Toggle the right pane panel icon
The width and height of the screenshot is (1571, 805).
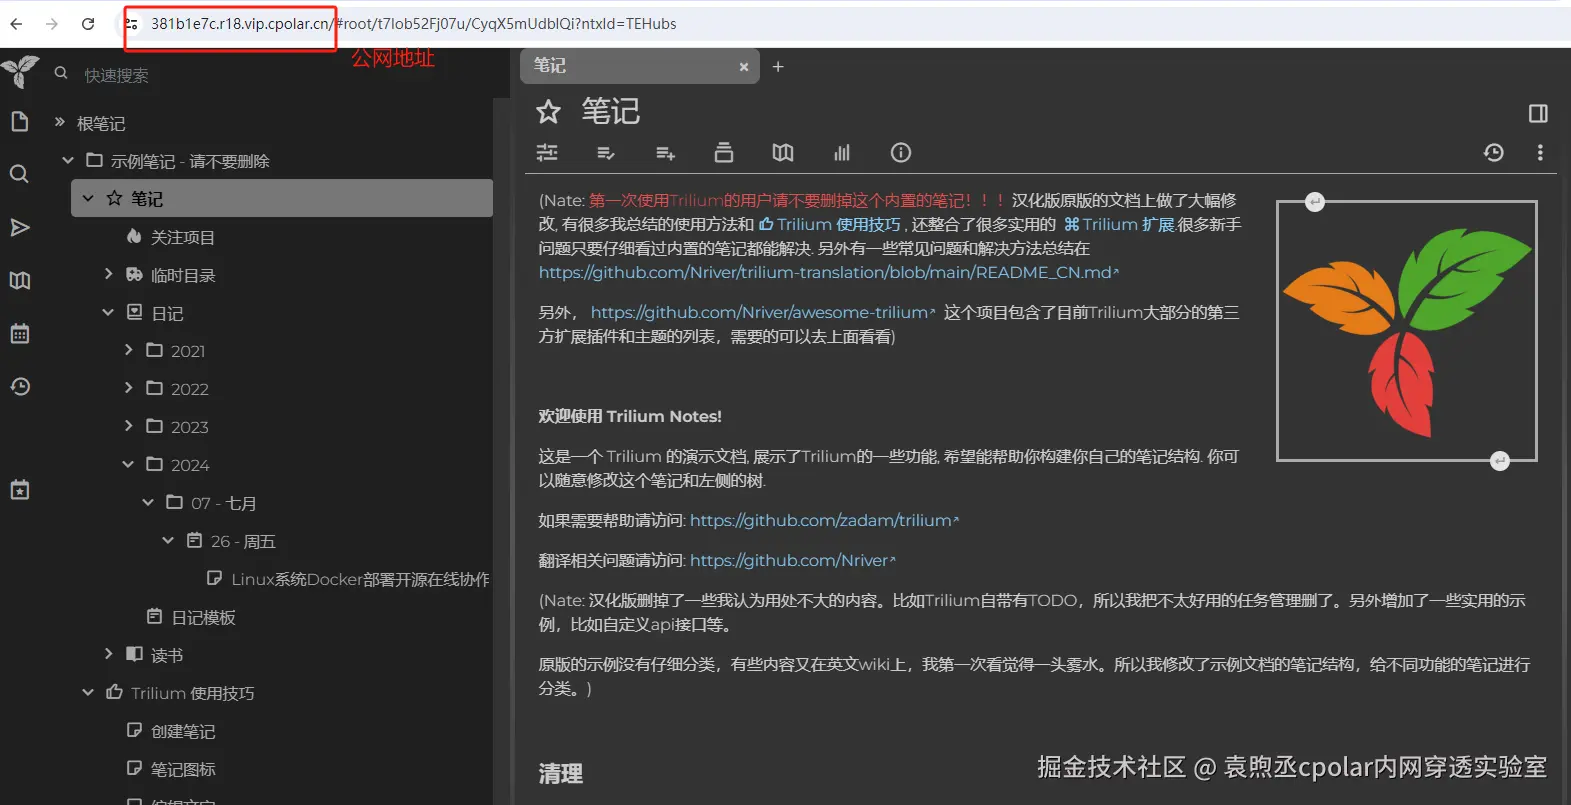(x=1539, y=113)
